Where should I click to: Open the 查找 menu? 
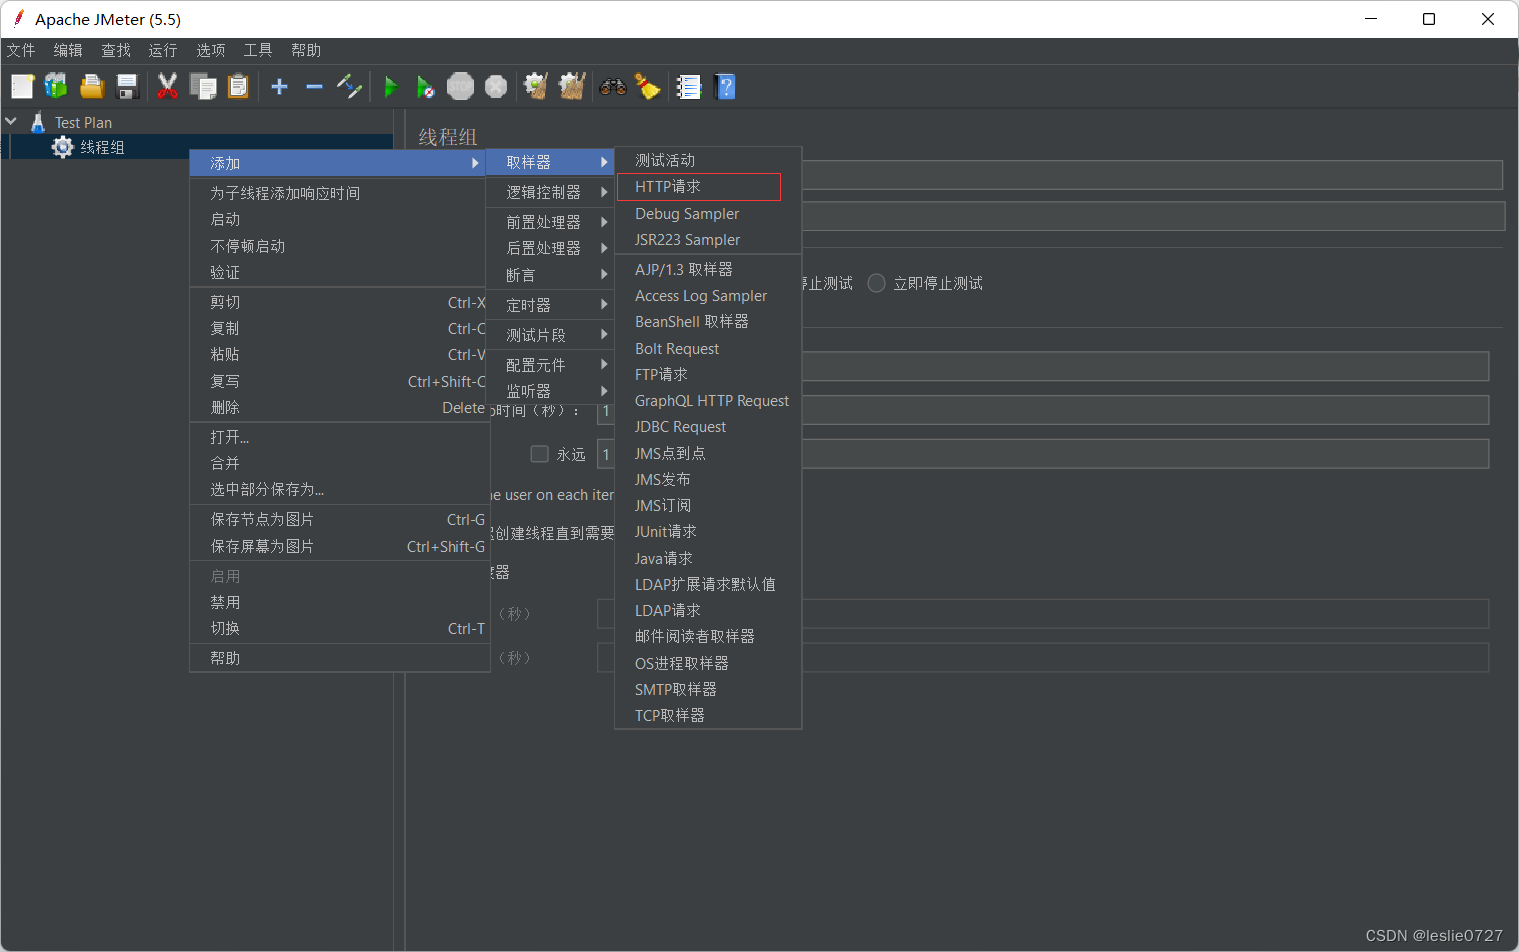click(x=116, y=50)
